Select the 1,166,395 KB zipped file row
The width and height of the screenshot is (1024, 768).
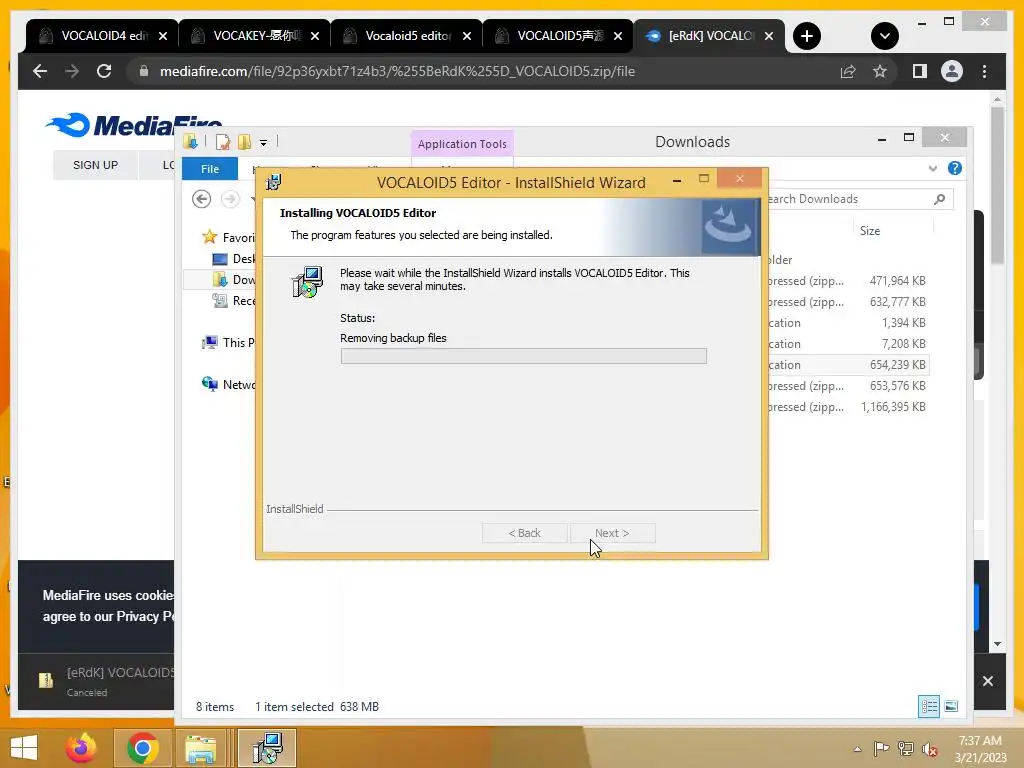pos(848,407)
